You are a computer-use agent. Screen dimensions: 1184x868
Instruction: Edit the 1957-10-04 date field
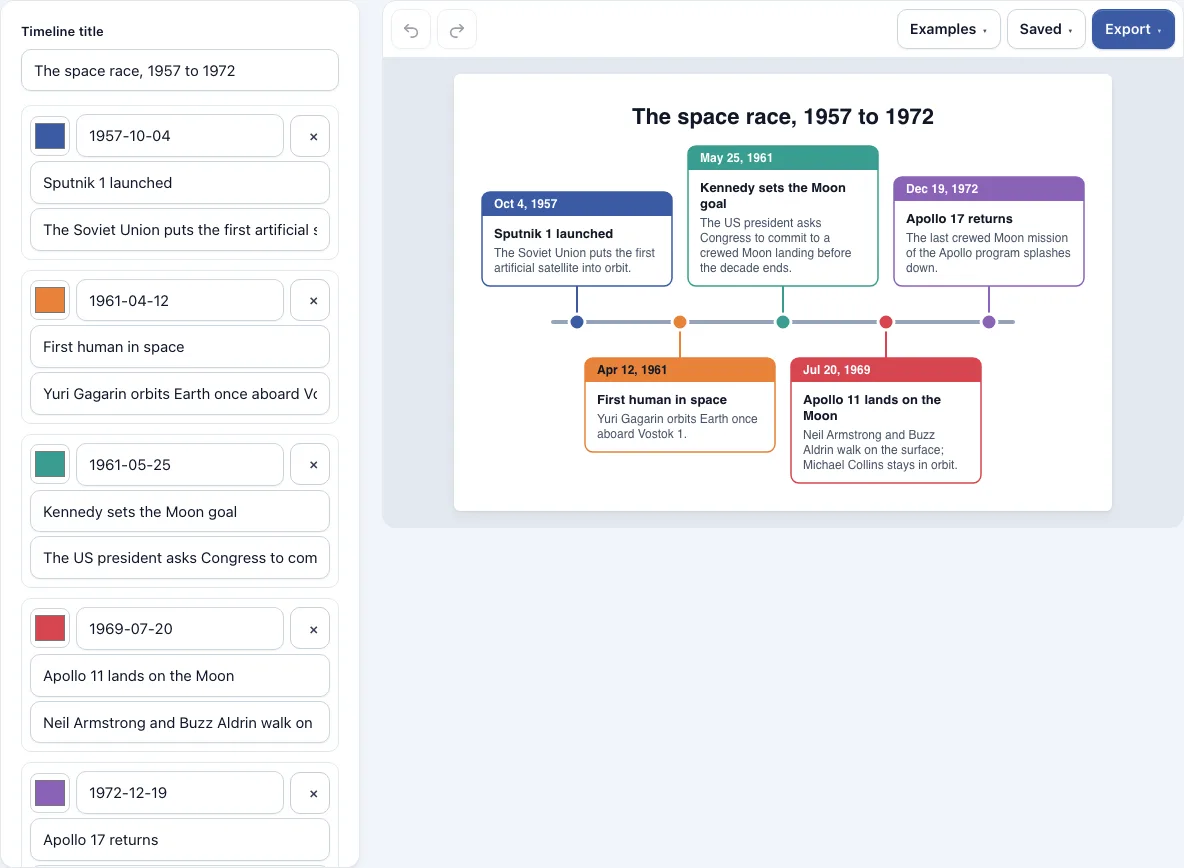180,136
